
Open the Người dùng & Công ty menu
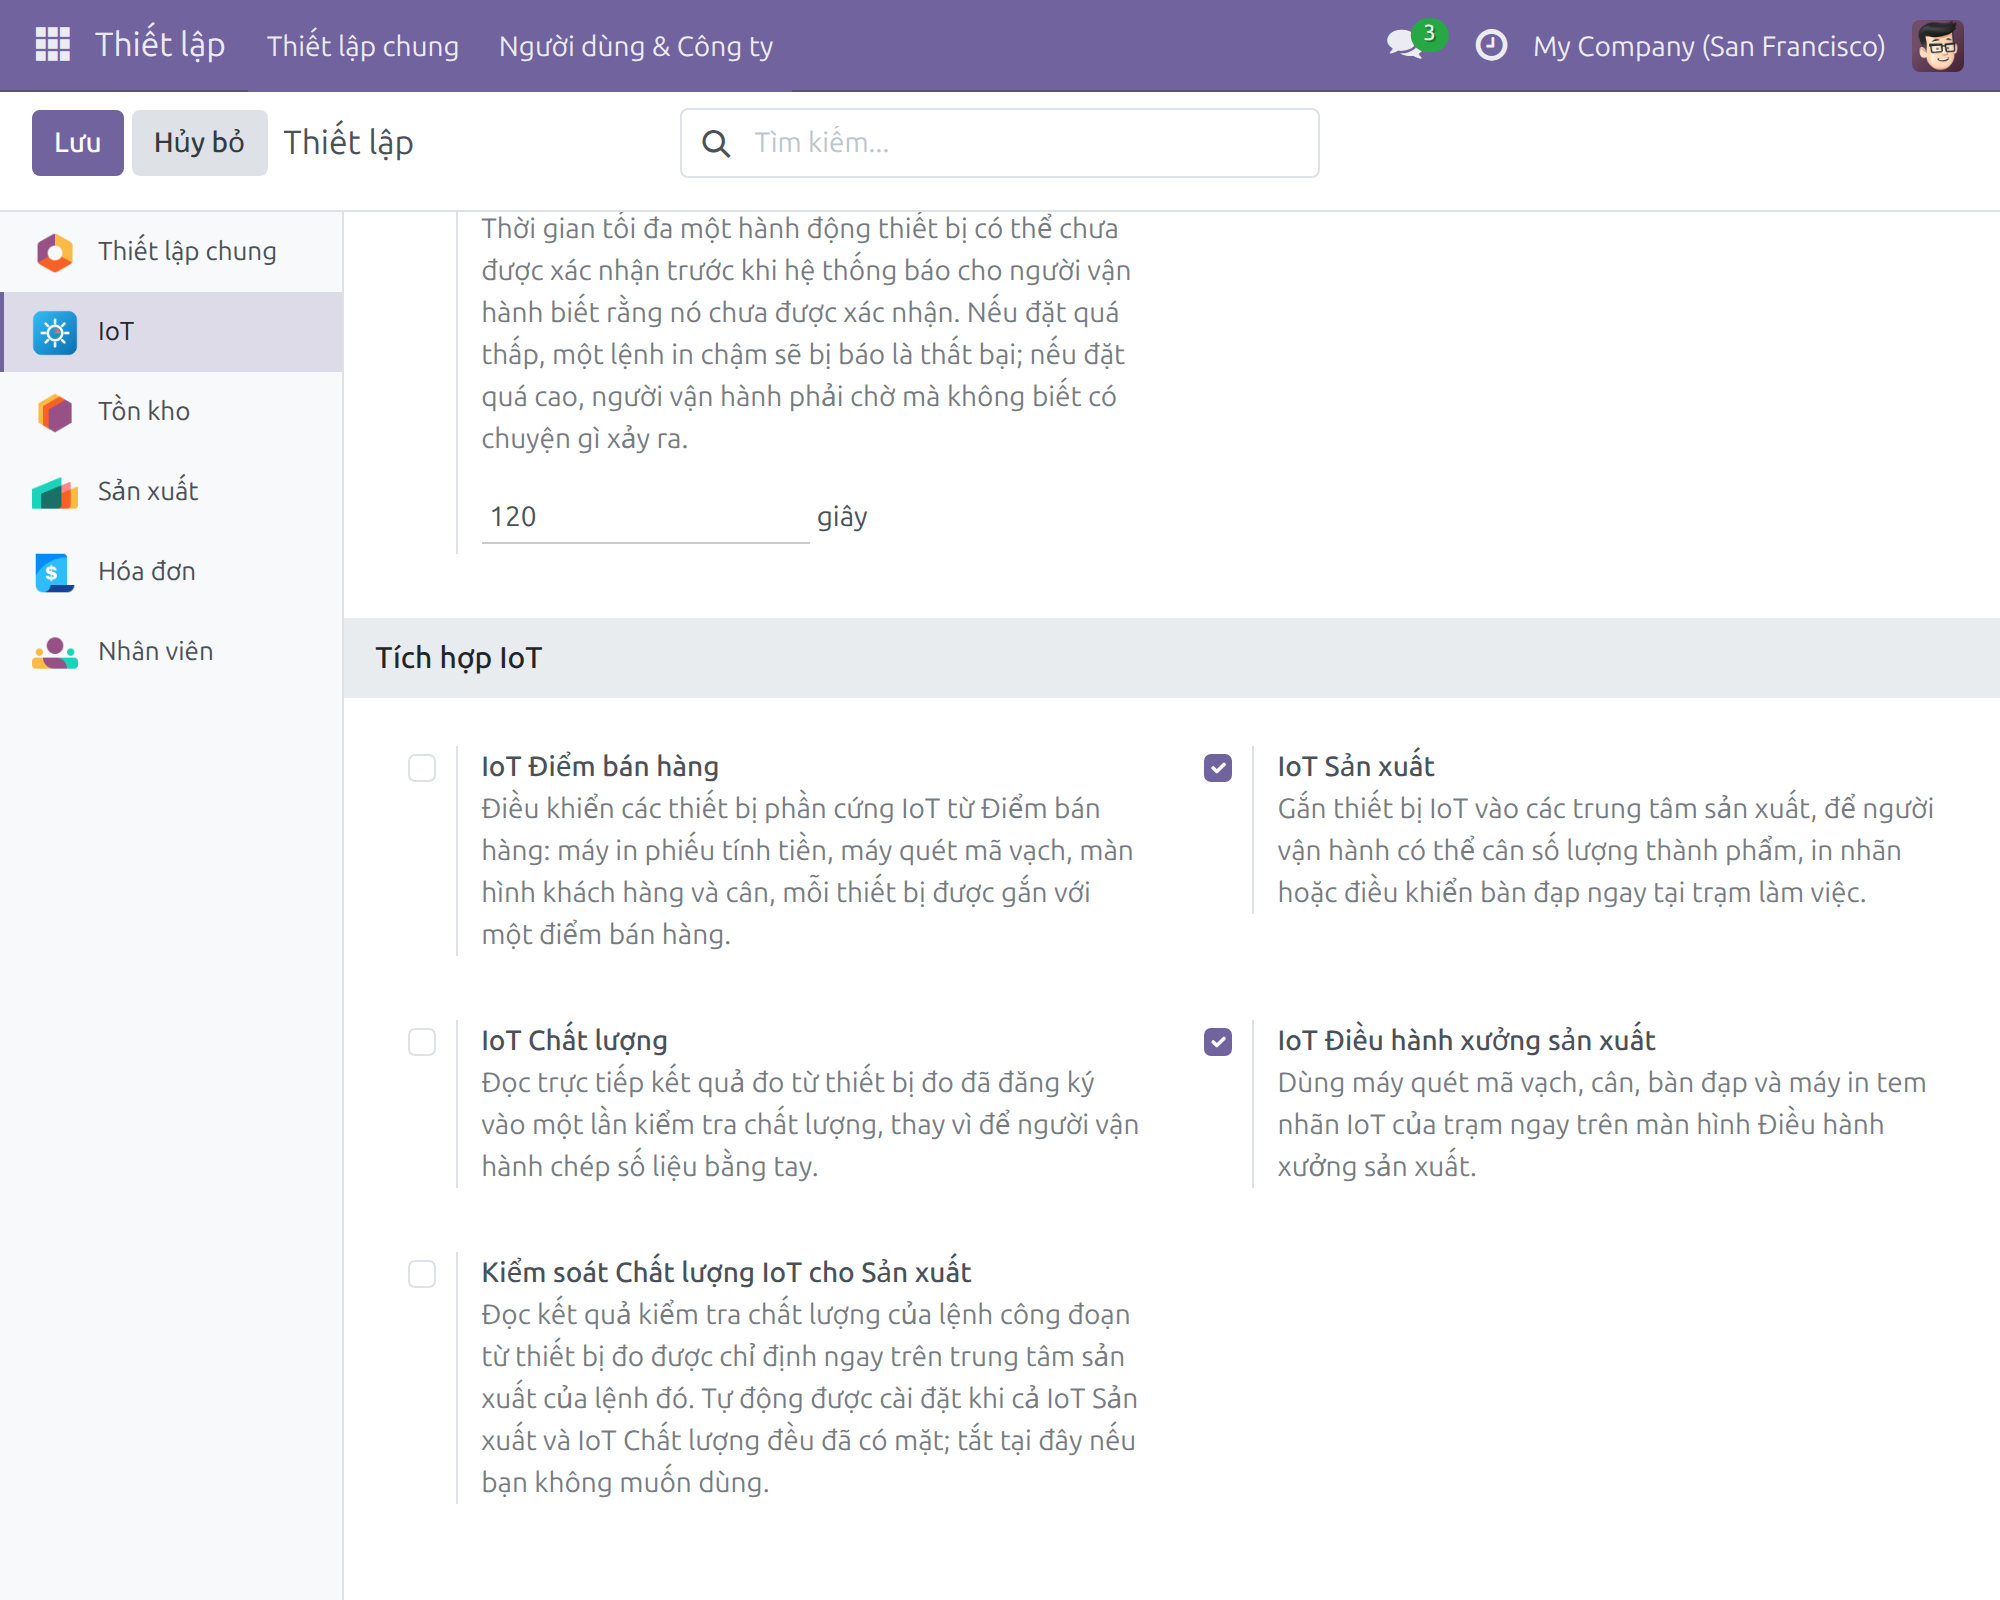(x=636, y=46)
